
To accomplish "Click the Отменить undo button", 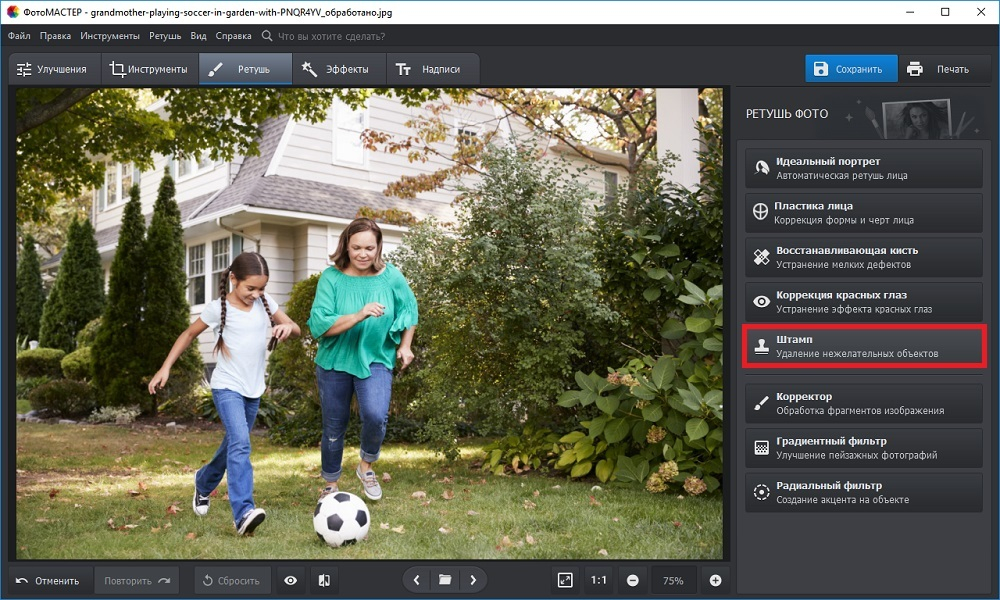I will pos(48,580).
